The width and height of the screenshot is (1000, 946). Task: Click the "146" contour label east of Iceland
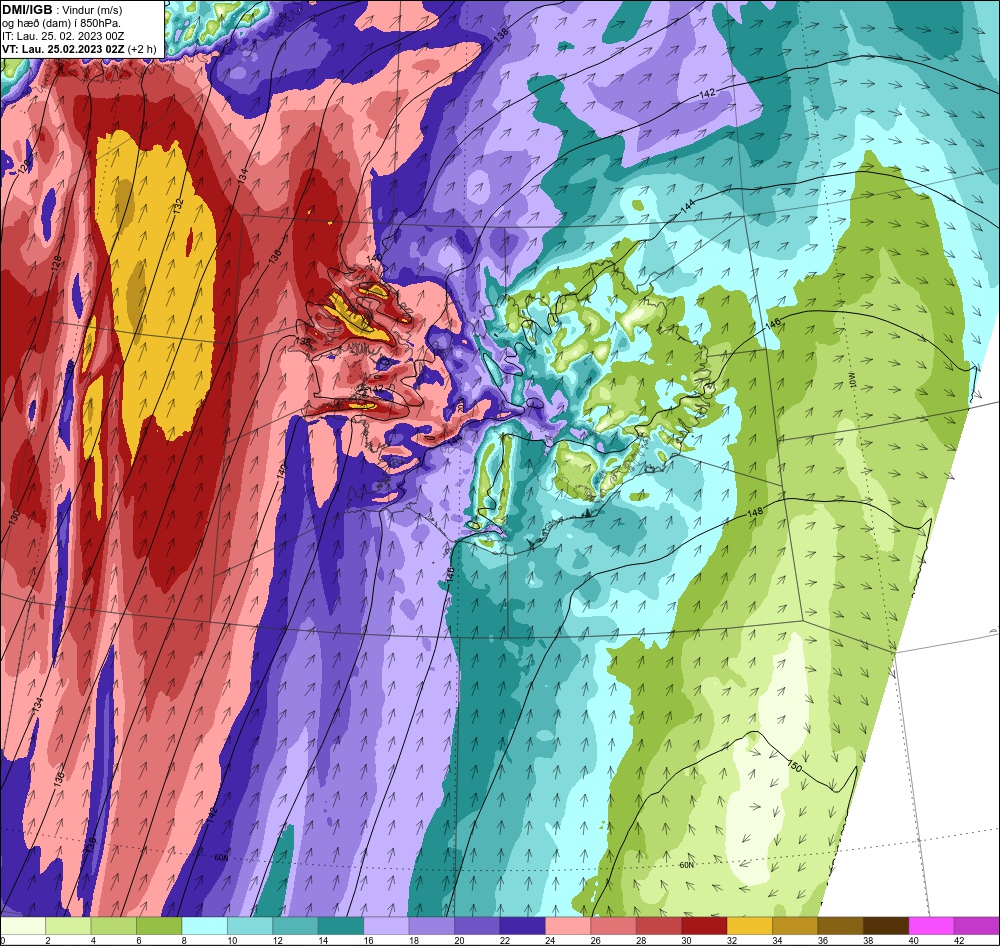coord(772,323)
